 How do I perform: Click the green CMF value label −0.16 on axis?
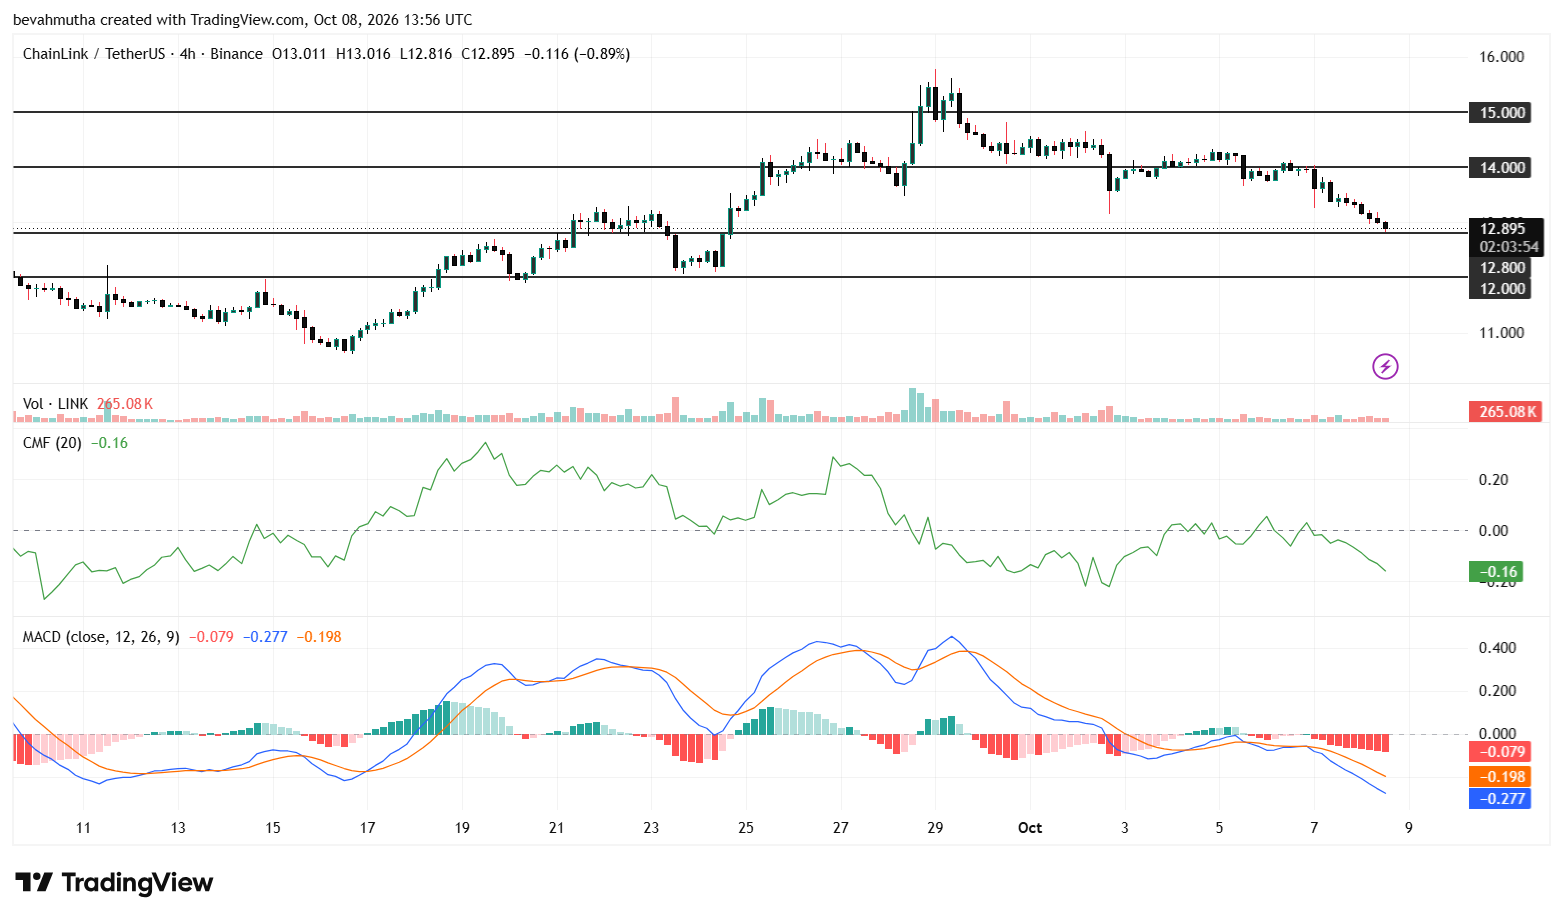pyautogui.click(x=1496, y=572)
